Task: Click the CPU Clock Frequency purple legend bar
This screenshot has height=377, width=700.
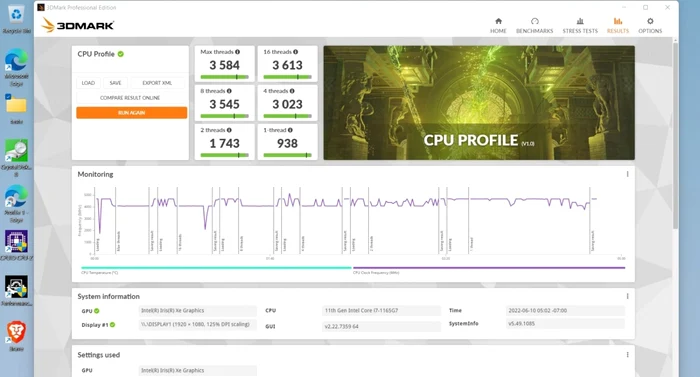Action: pos(489,268)
